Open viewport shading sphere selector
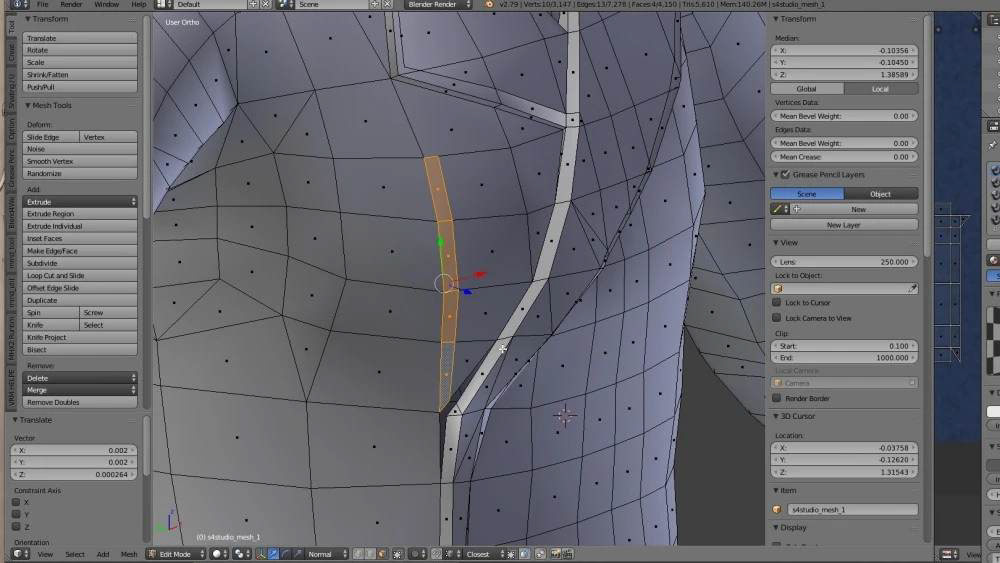The height and width of the screenshot is (563, 1000). pyautogui.click(x=219, y=554)
